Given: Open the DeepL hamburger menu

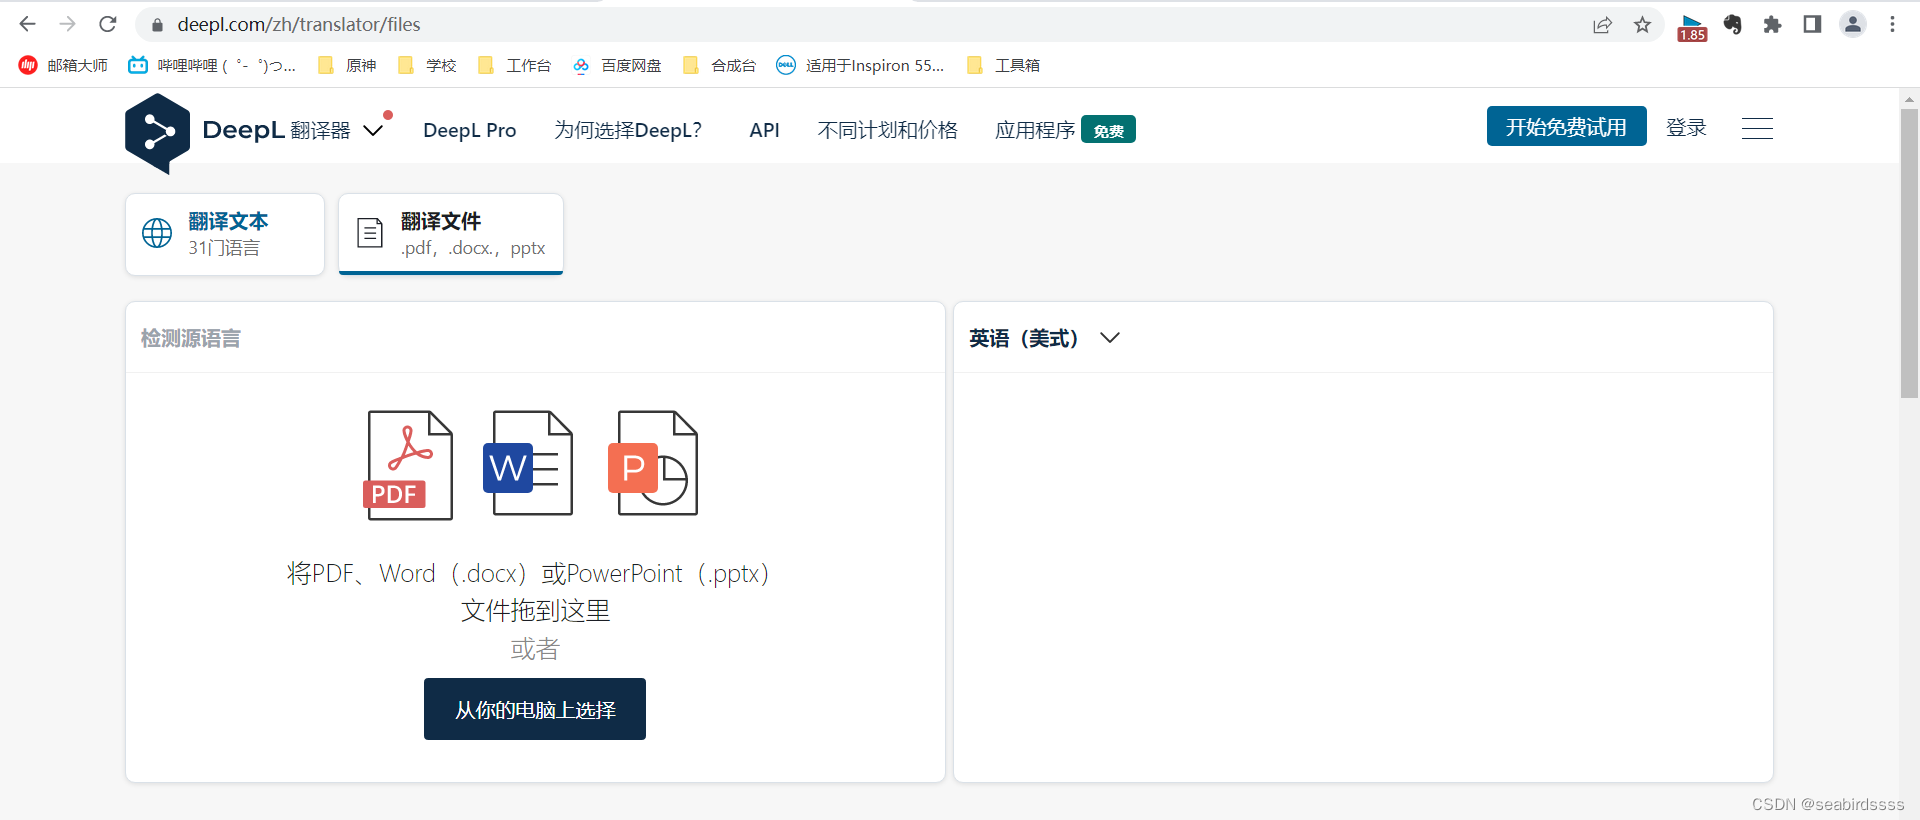Looking at the screenshot, I should [1757, 128].
